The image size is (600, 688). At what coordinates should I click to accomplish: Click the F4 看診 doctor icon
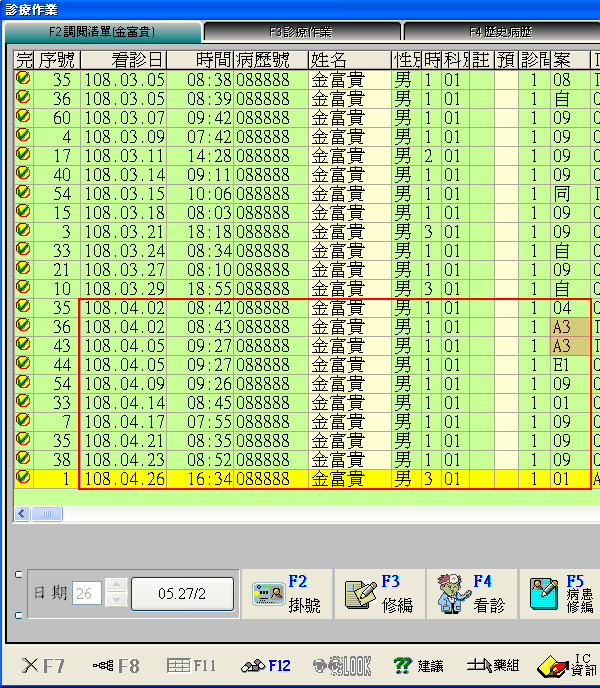click(470, 593)
